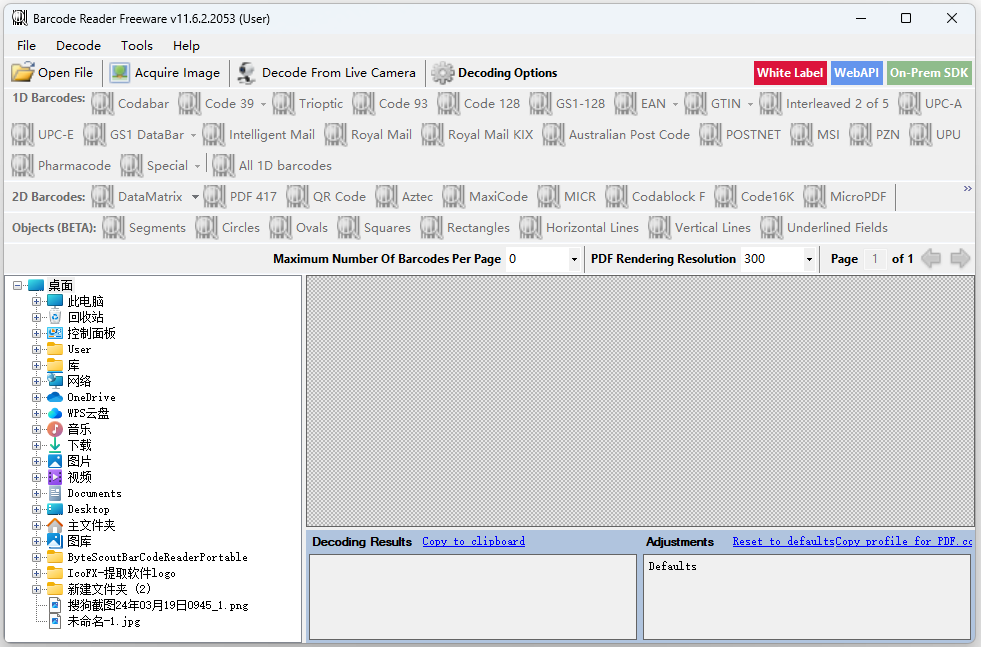Click Copy profile for PDF link
Viewport: 981px width, 647px height.
click(903, 541)
